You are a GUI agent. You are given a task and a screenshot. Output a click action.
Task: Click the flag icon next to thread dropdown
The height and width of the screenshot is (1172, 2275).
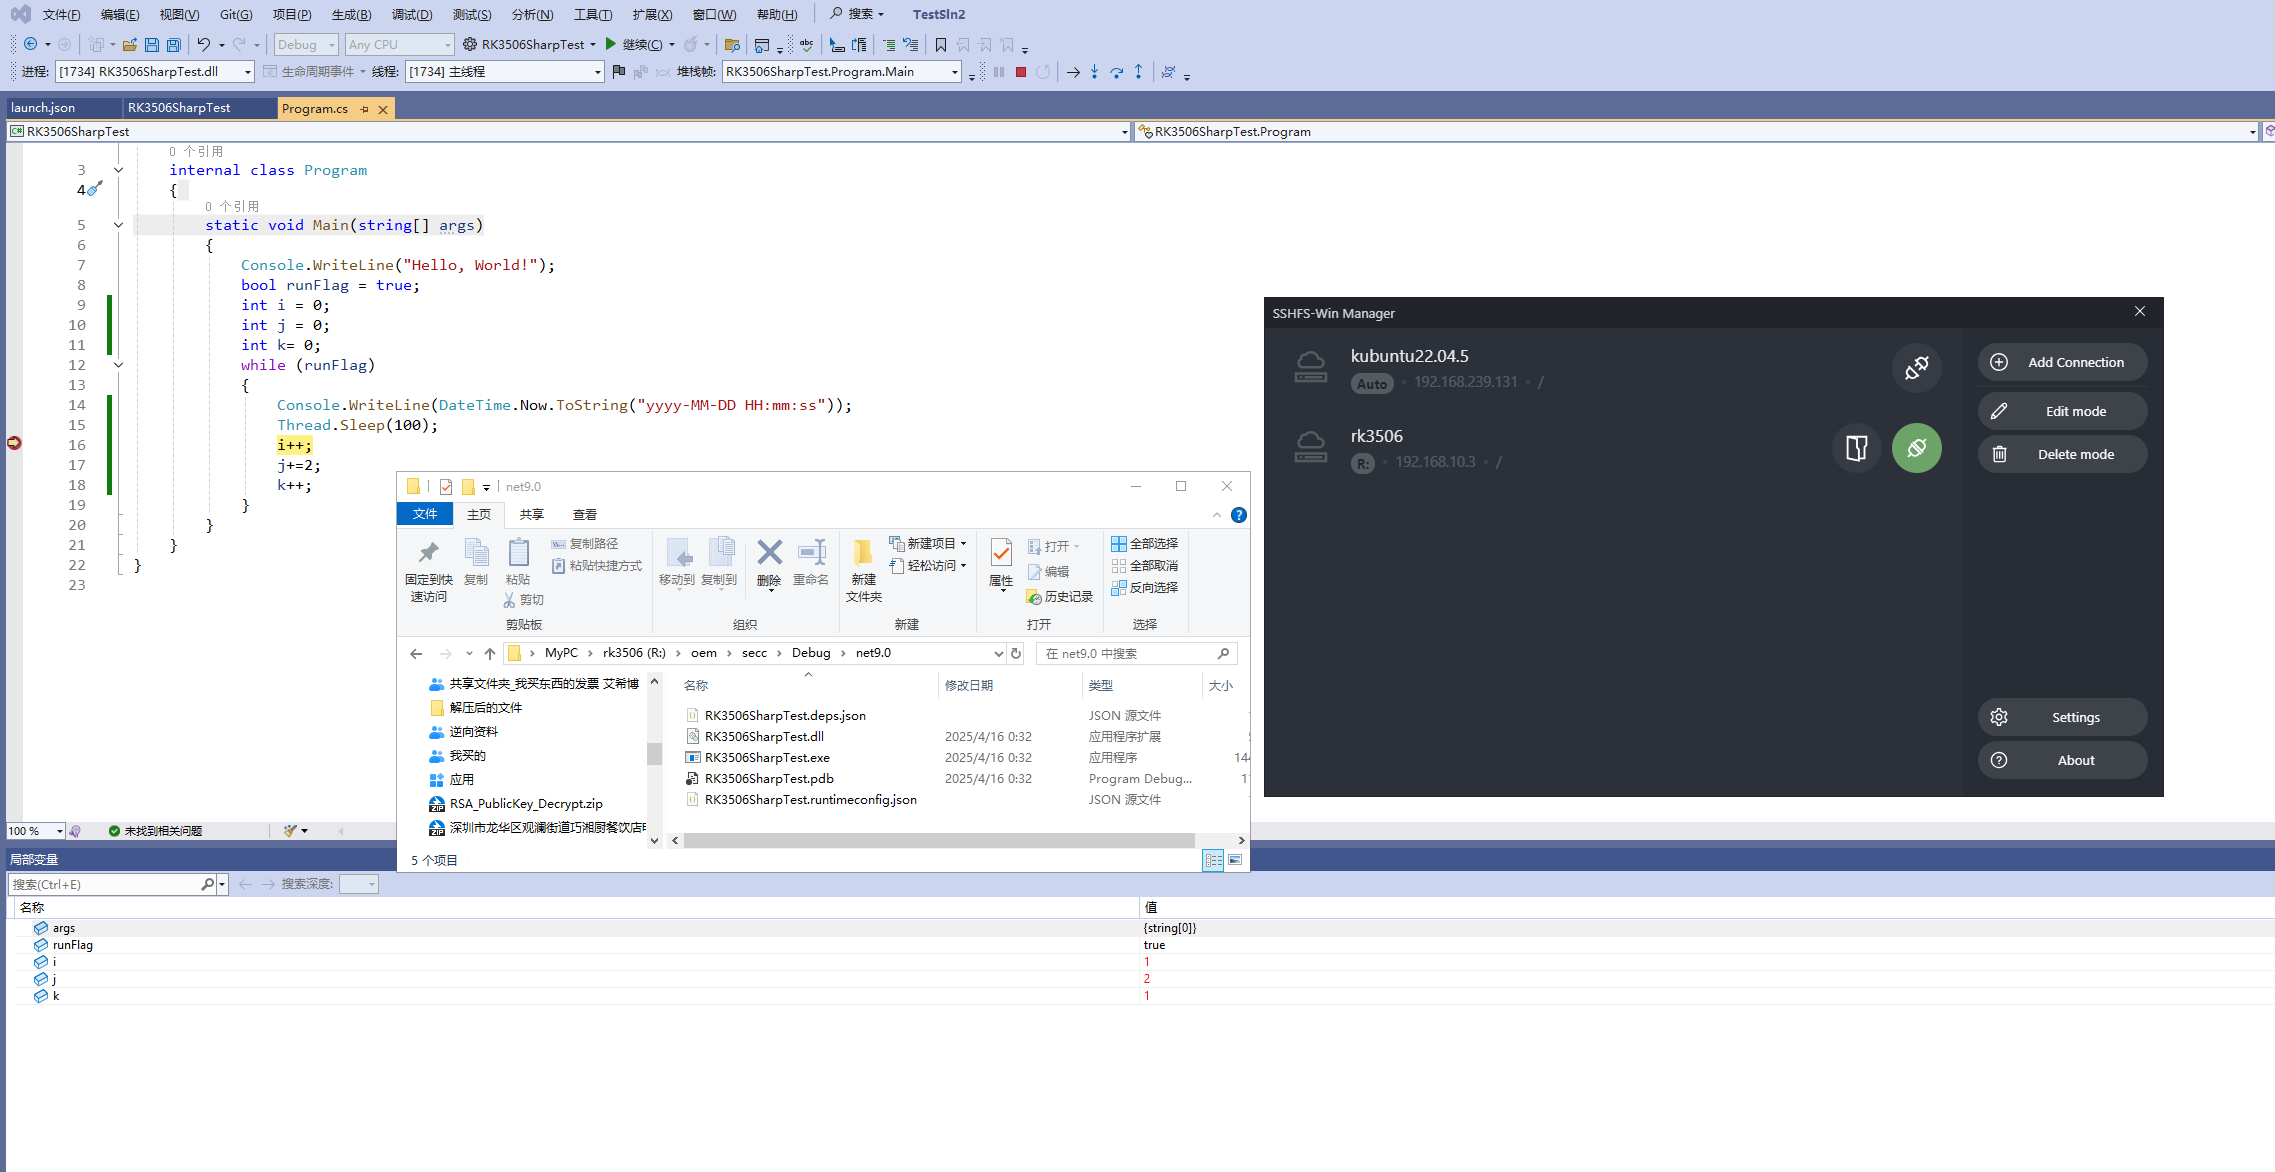pyautogui.click(x=619, y=72)
